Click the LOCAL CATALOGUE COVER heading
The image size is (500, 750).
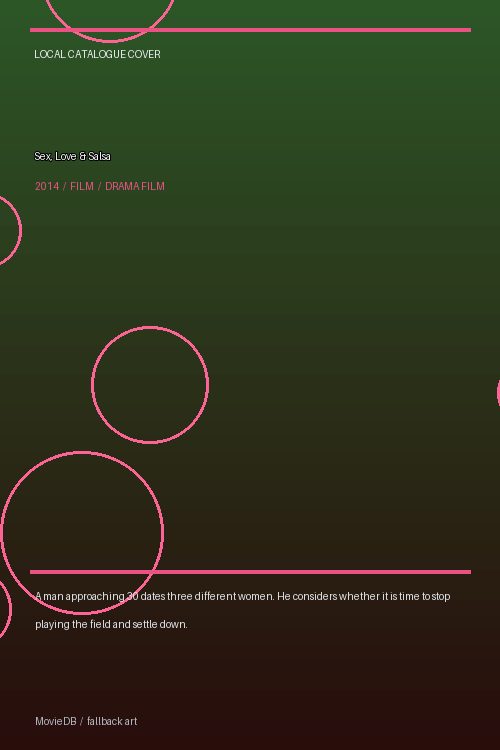click(x=97, y=55)
